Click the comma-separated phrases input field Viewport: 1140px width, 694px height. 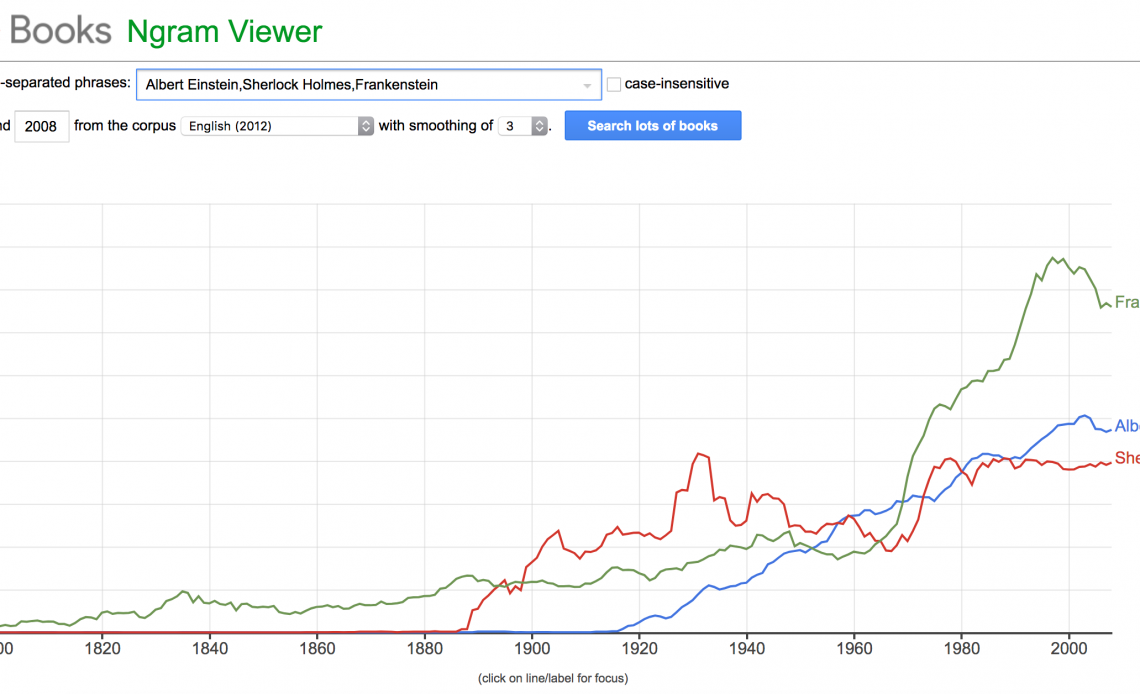[360, 85]
